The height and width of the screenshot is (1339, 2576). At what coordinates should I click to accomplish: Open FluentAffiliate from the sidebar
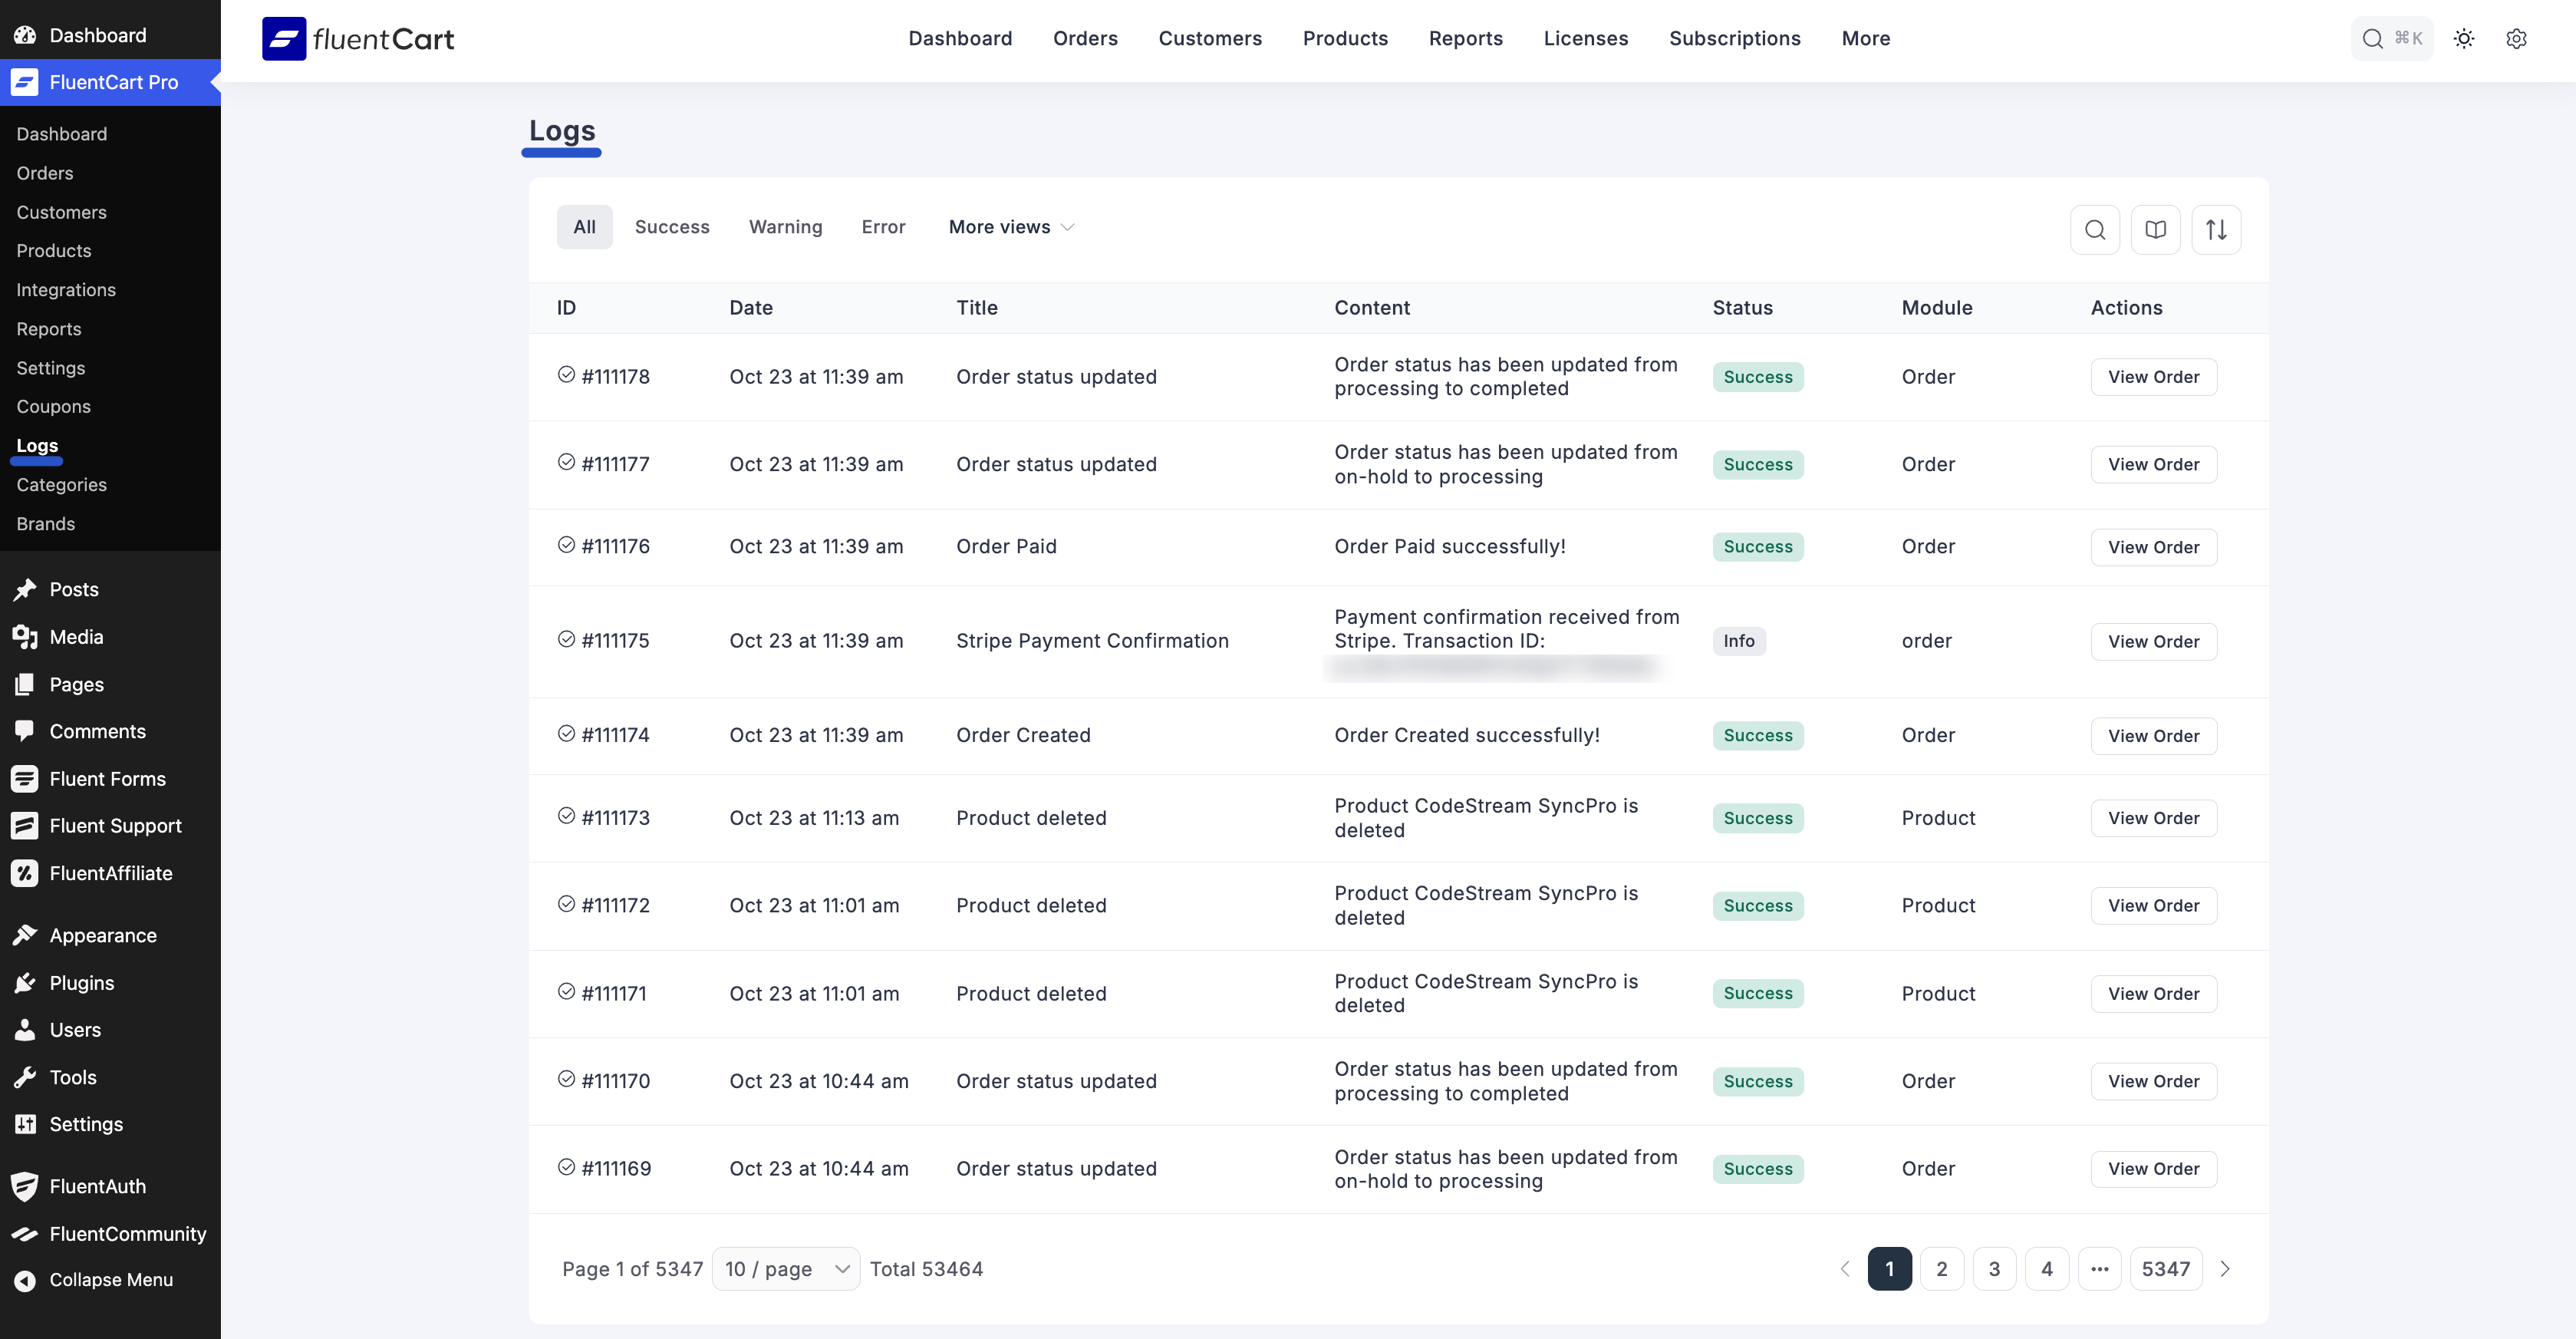point(111,872)
